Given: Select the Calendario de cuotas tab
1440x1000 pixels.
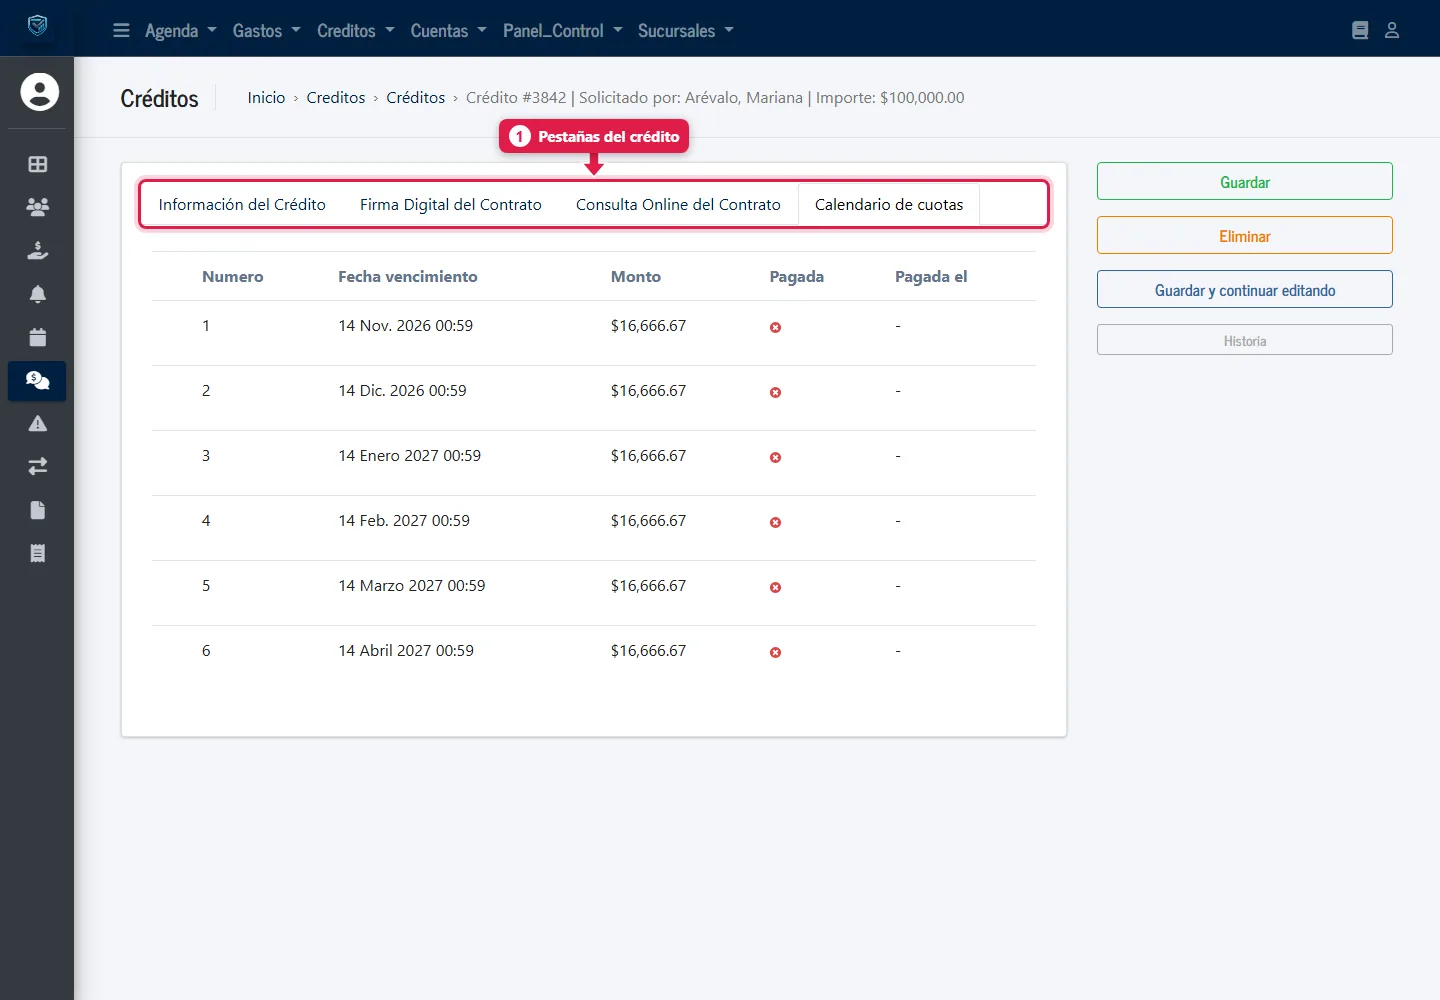Looking at the screenshot, I should tap(889, 204).
